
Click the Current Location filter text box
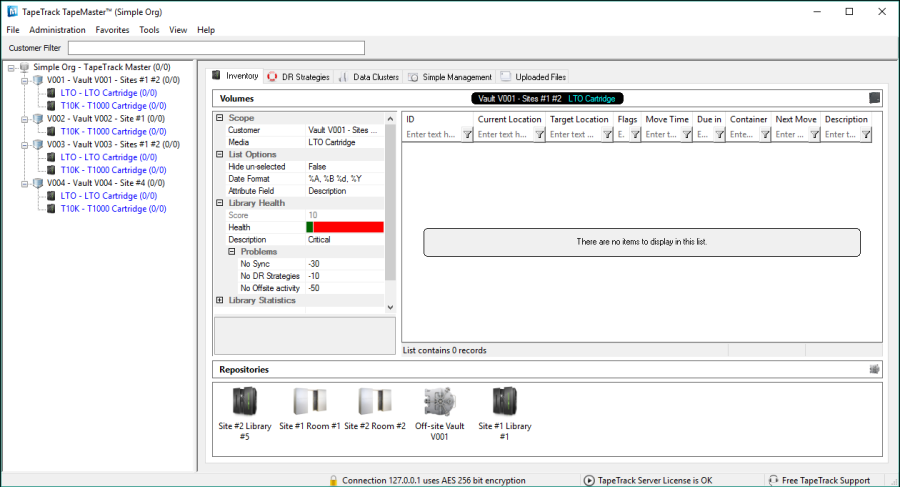[x=504, y=134]
